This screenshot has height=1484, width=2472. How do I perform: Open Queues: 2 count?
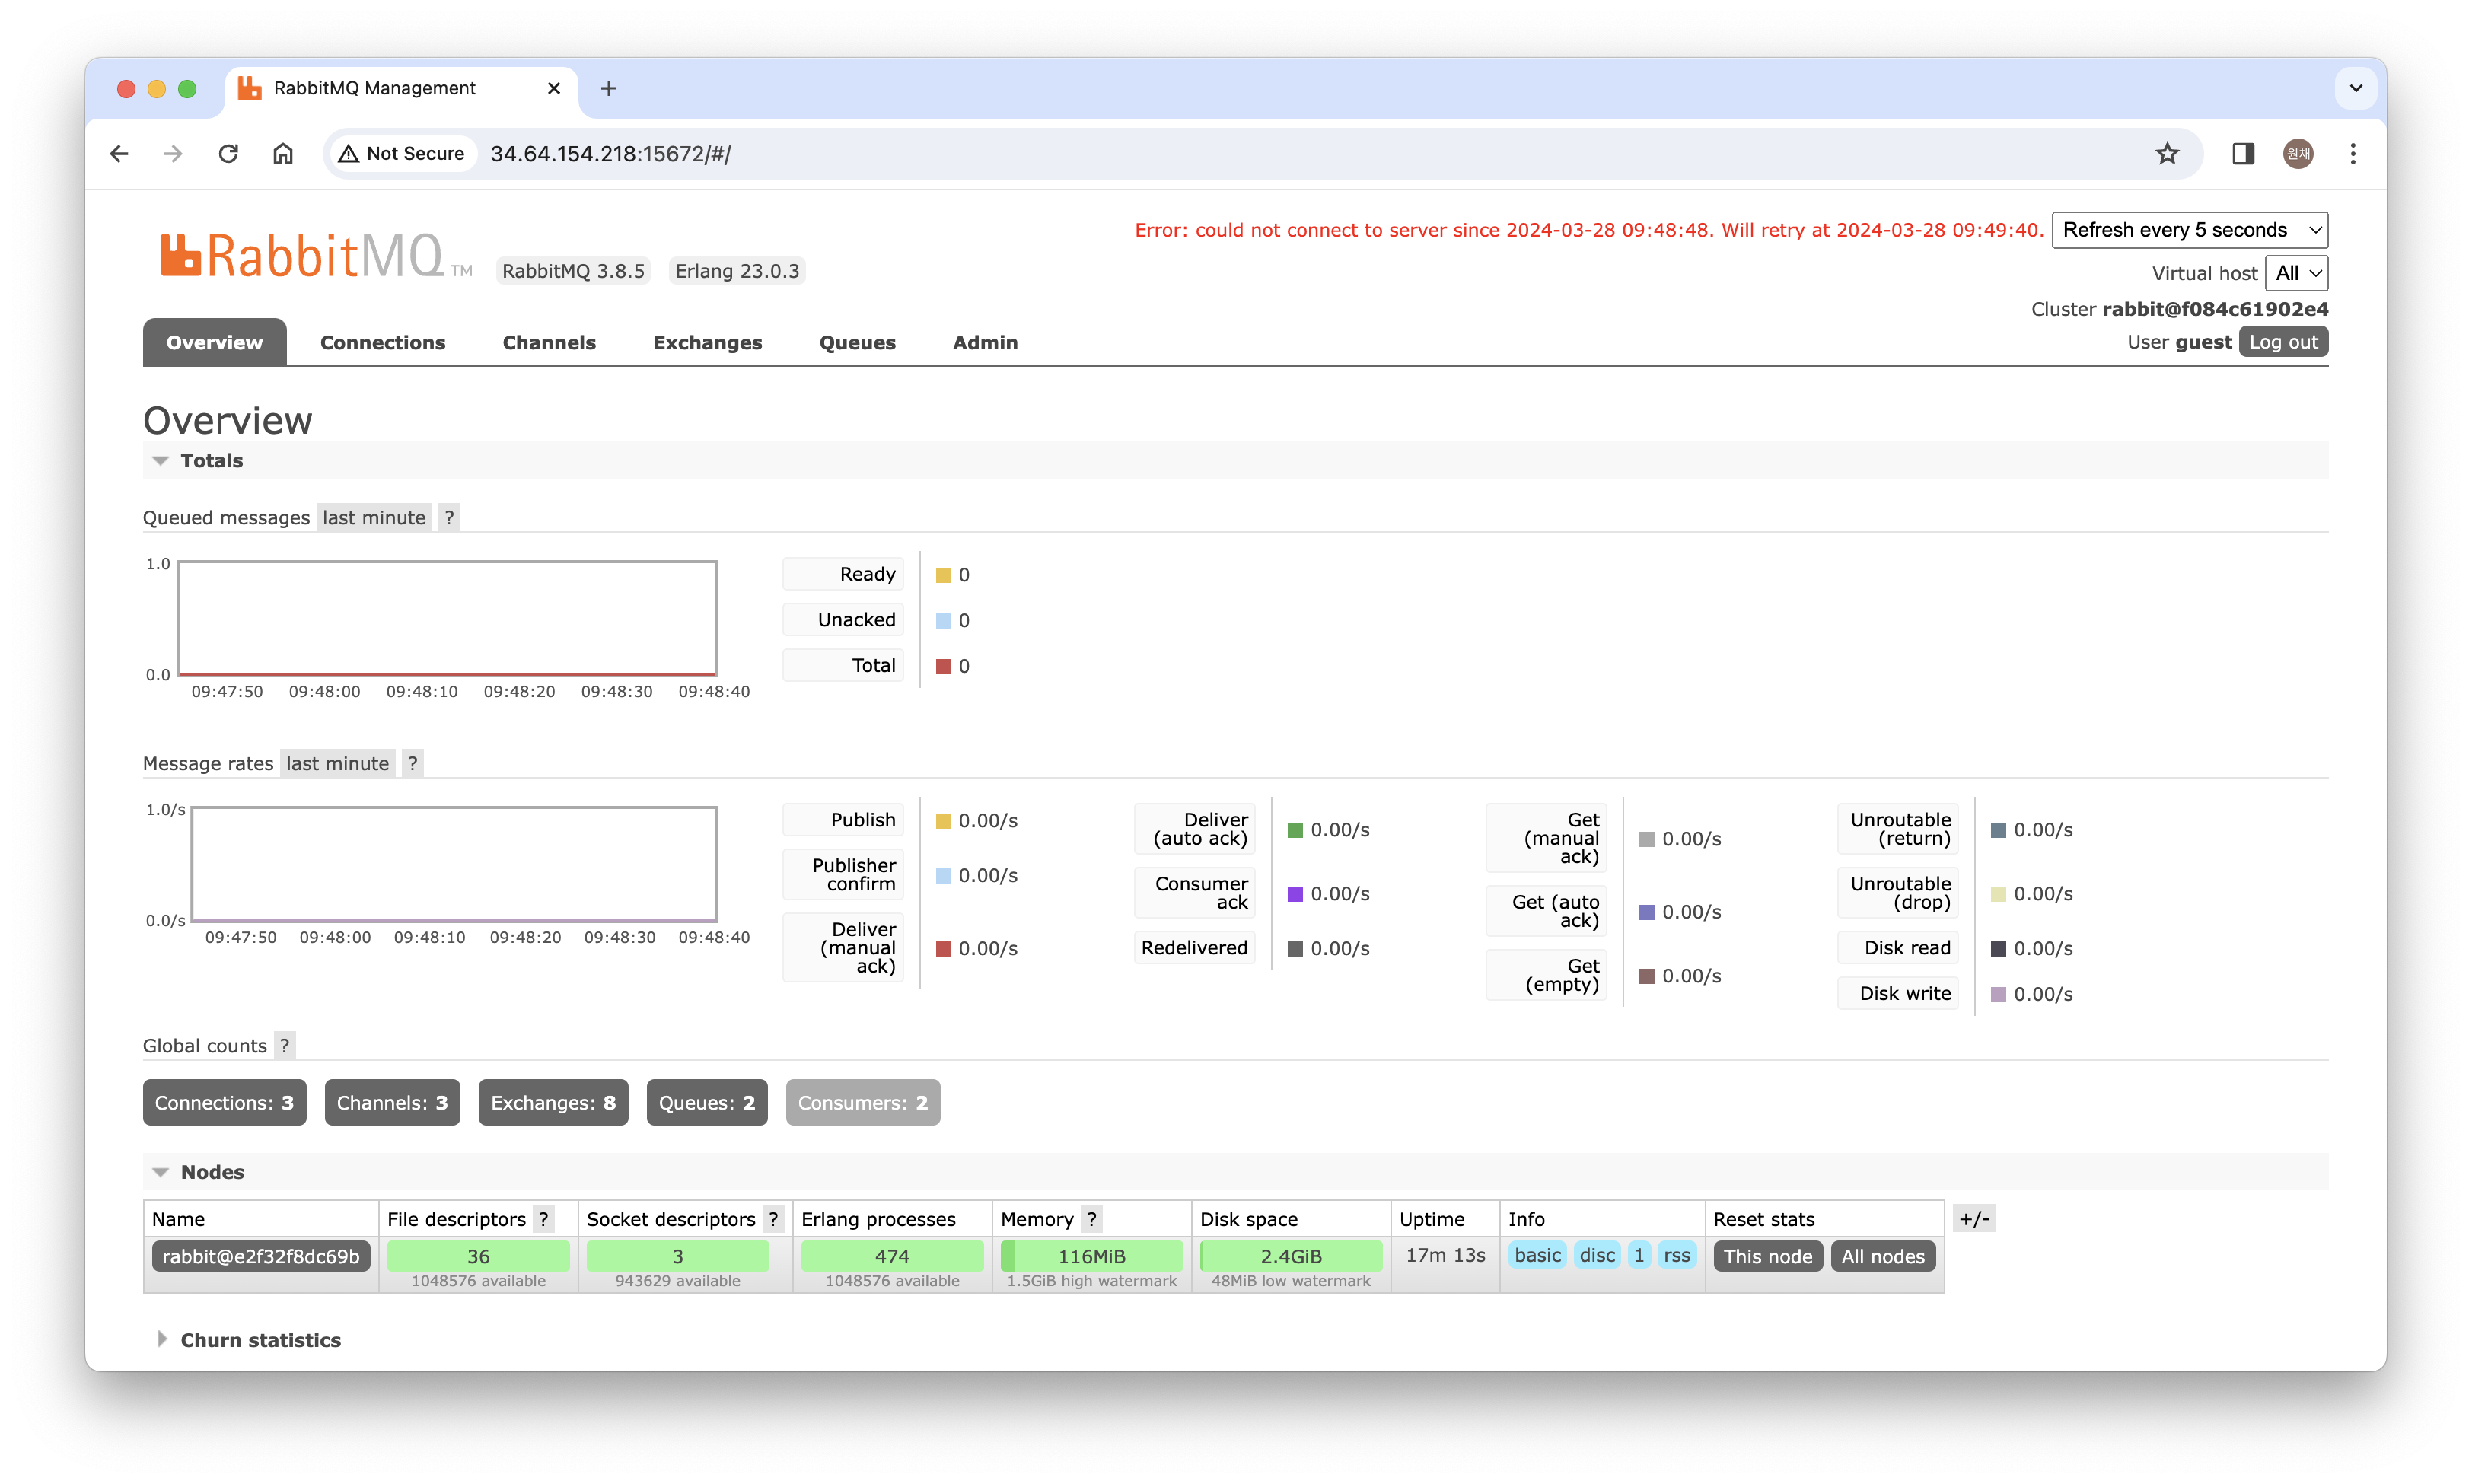coord(706,1102)
